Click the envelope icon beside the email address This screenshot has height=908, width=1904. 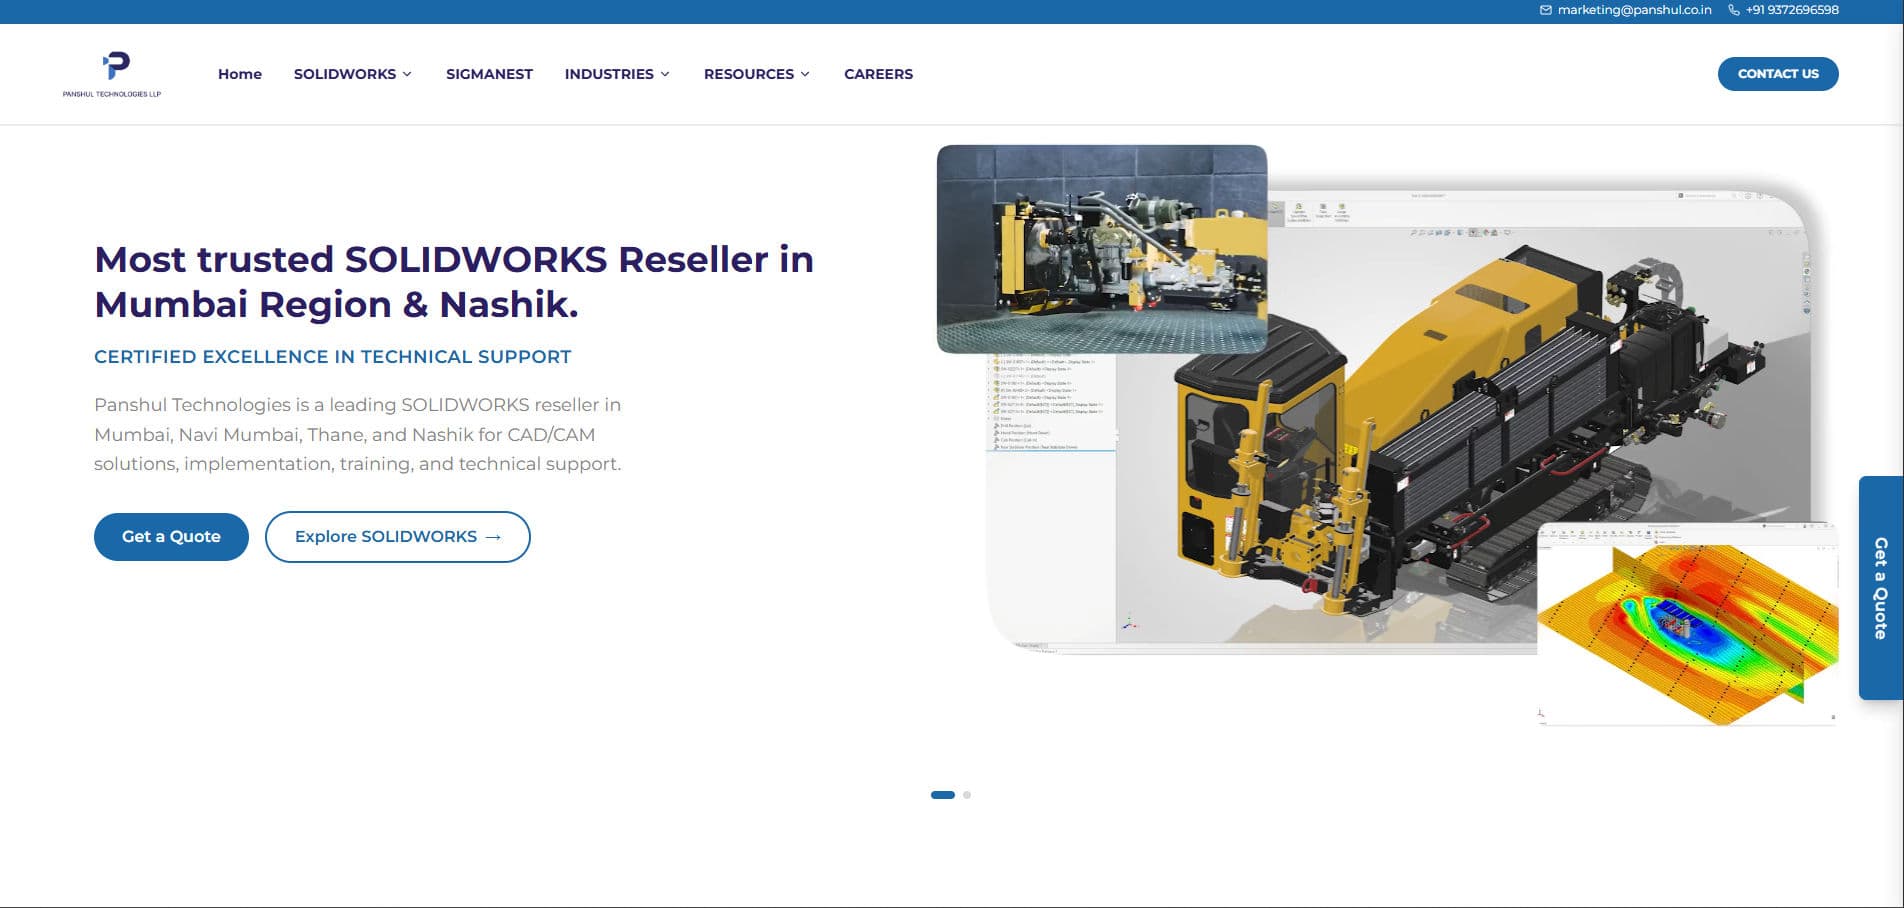[1546, 10]
